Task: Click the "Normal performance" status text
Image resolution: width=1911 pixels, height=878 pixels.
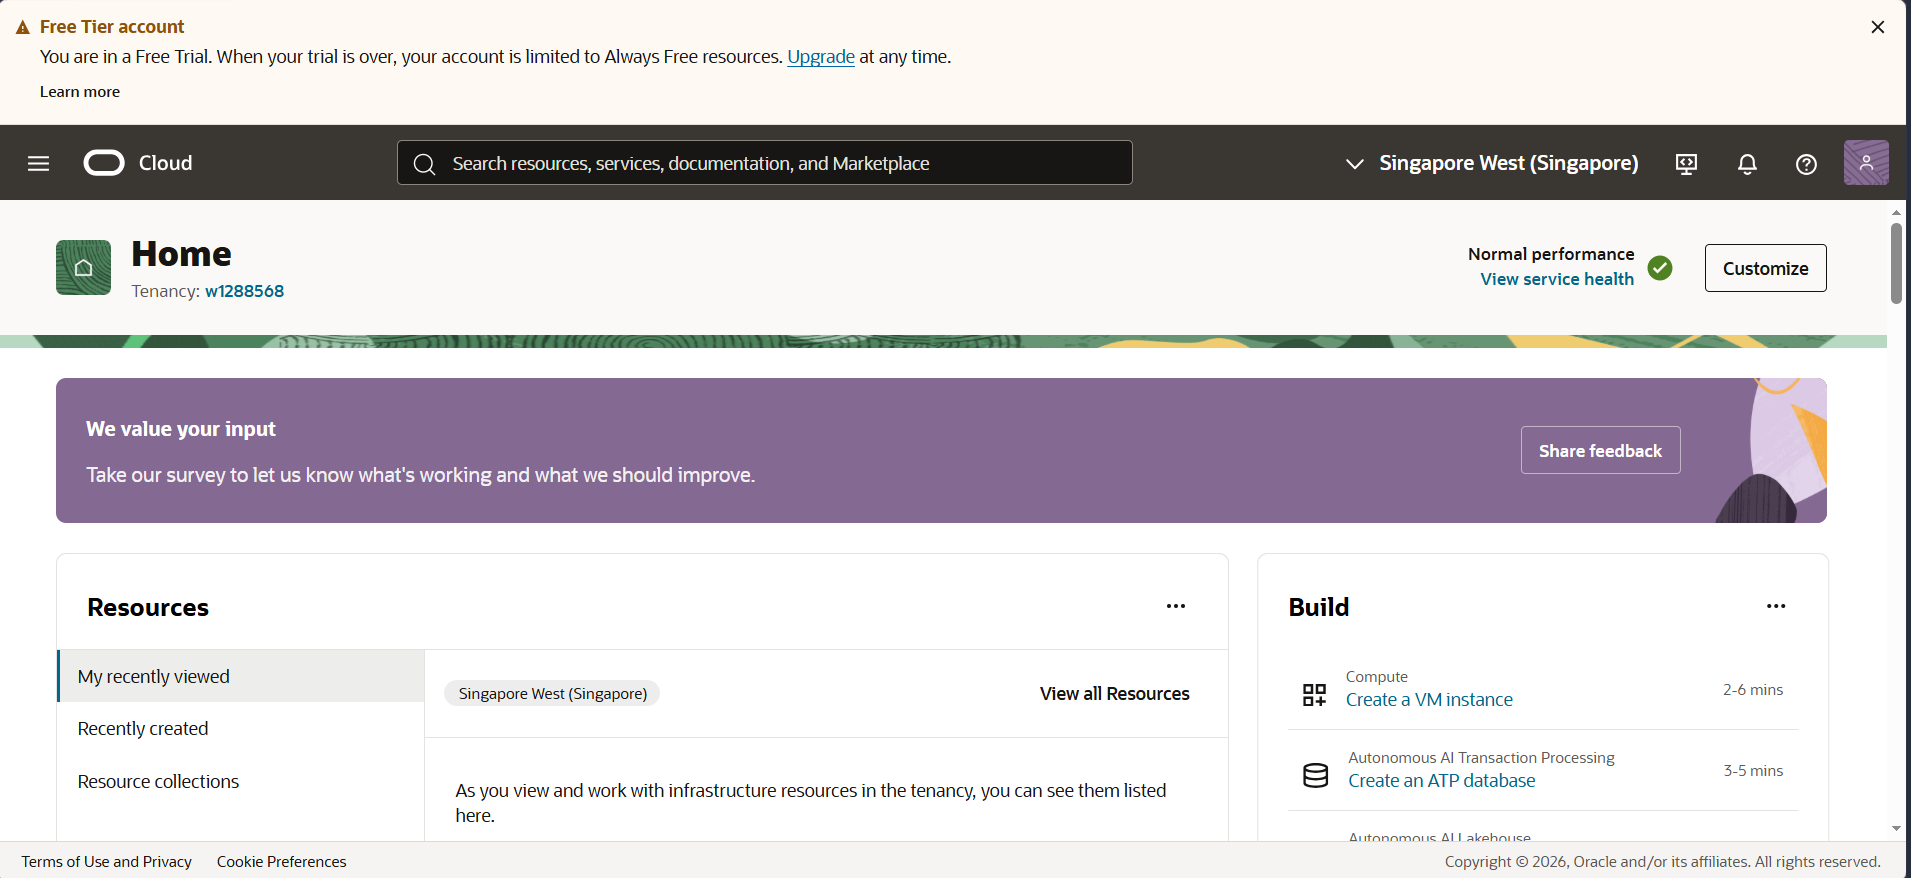Action: click(1551, 254)
